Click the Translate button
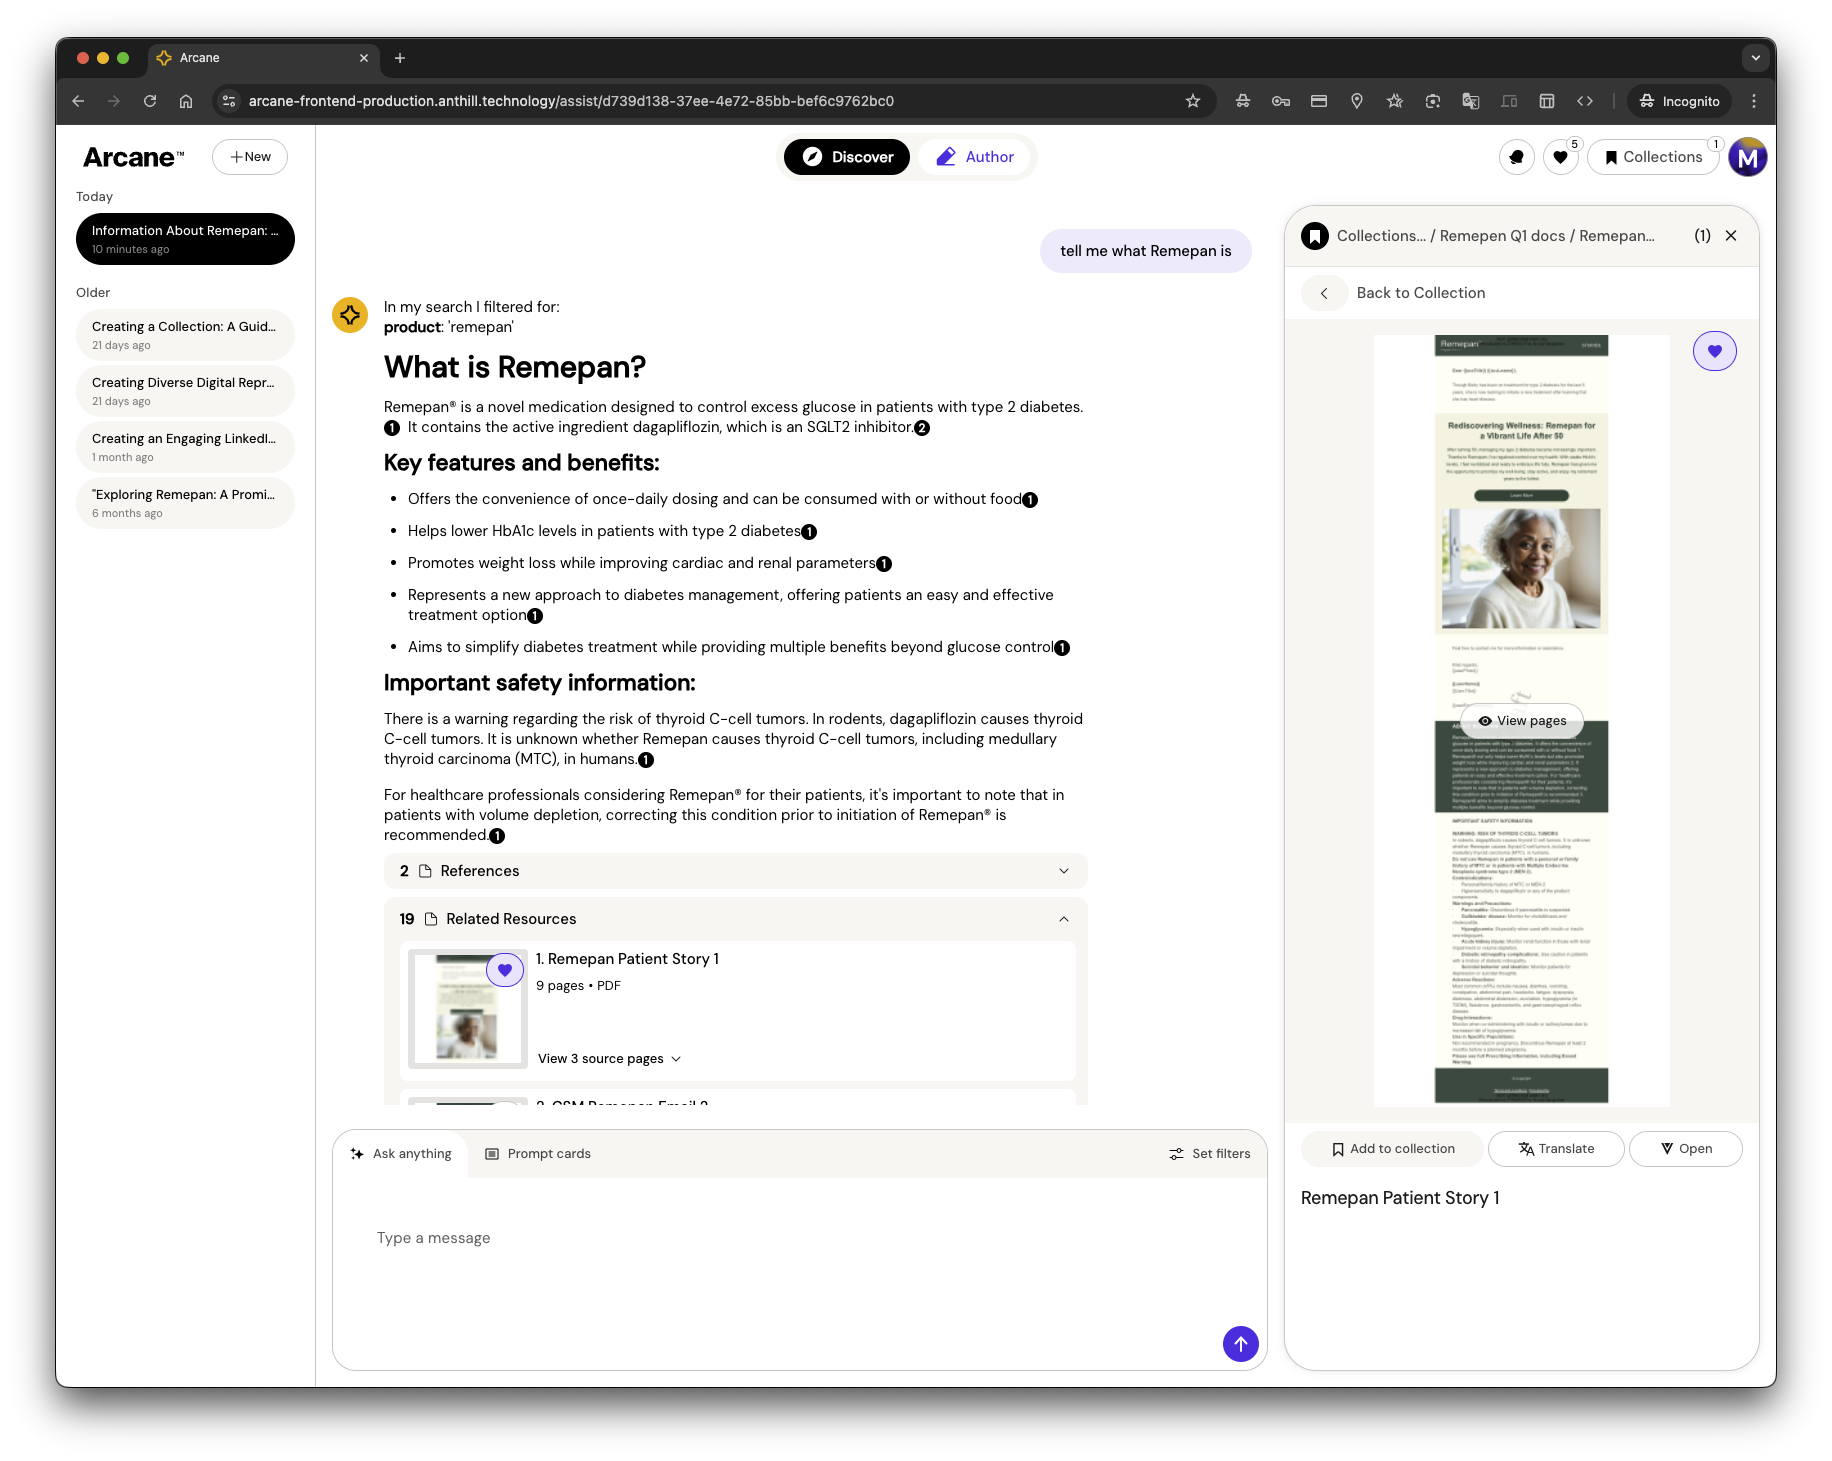The height and width of the screenshot is (1461, 1832). point(1556,1149)
